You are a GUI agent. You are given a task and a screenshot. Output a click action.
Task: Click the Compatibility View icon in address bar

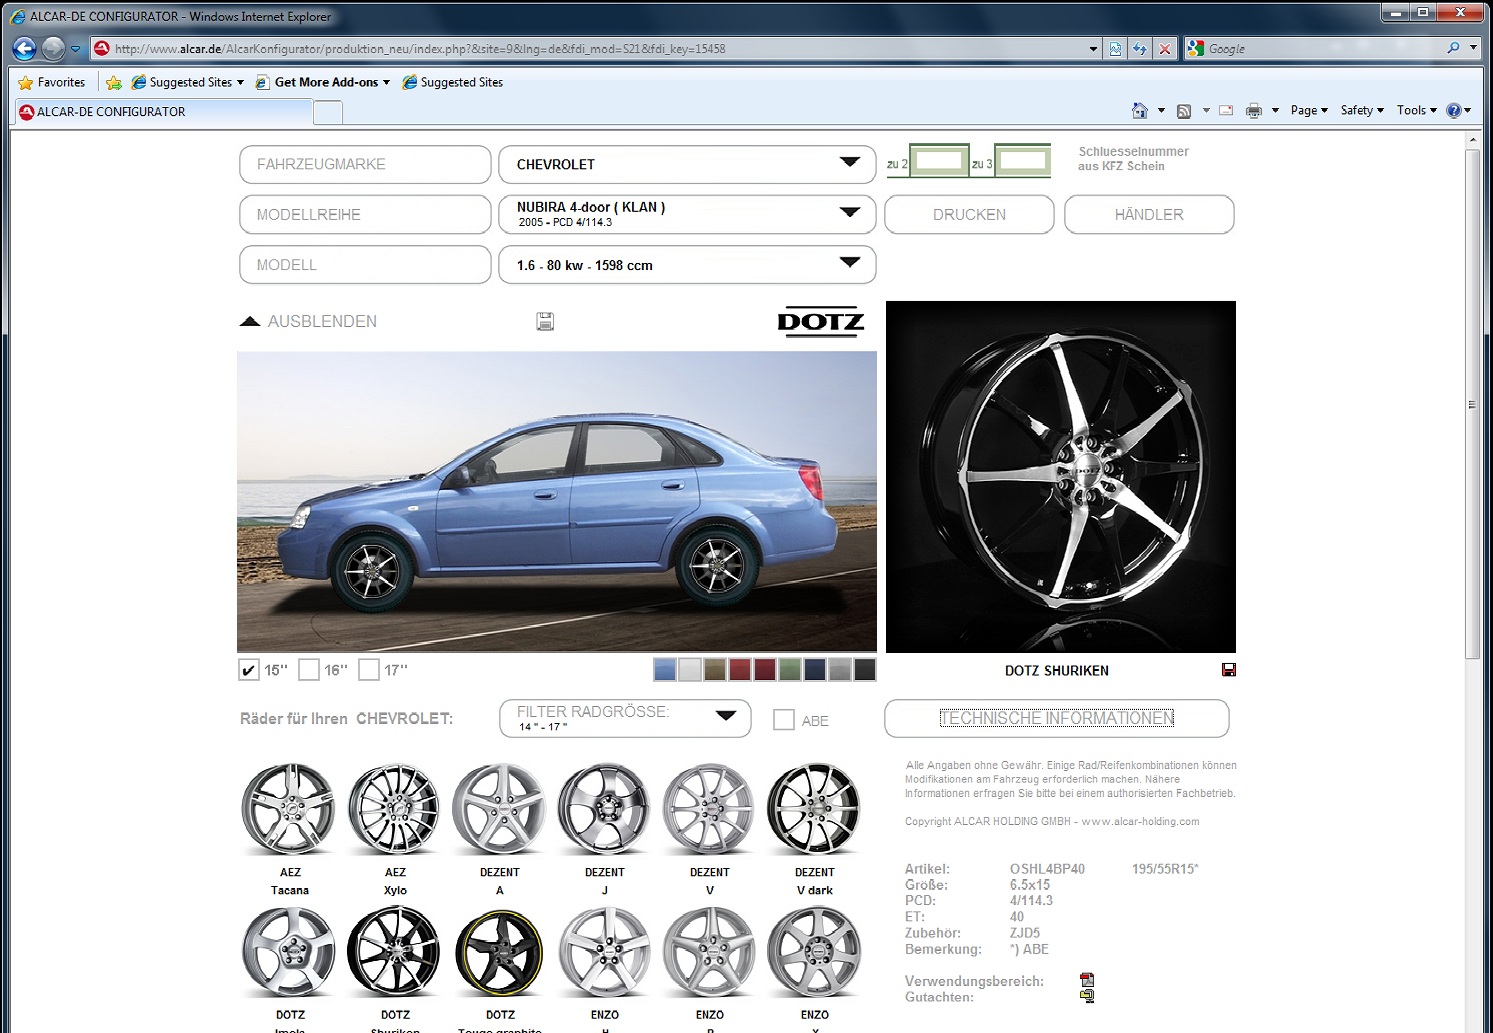[x=1115, y=48]
